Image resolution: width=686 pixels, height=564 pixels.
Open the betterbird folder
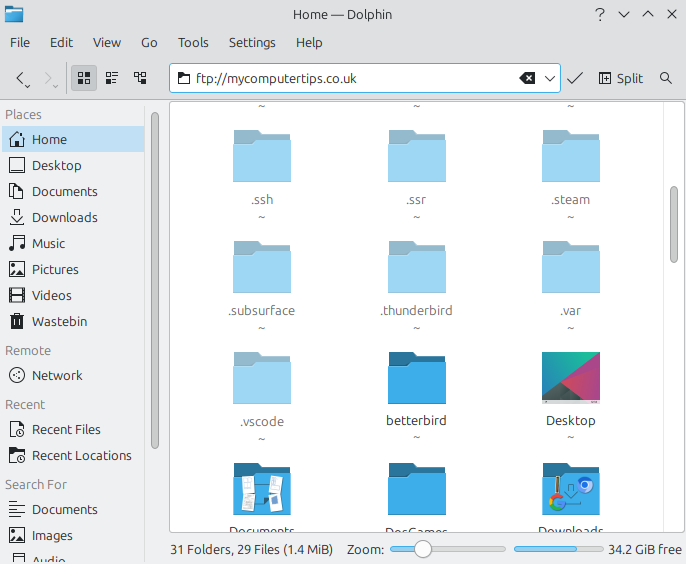[x=416, y=378]
